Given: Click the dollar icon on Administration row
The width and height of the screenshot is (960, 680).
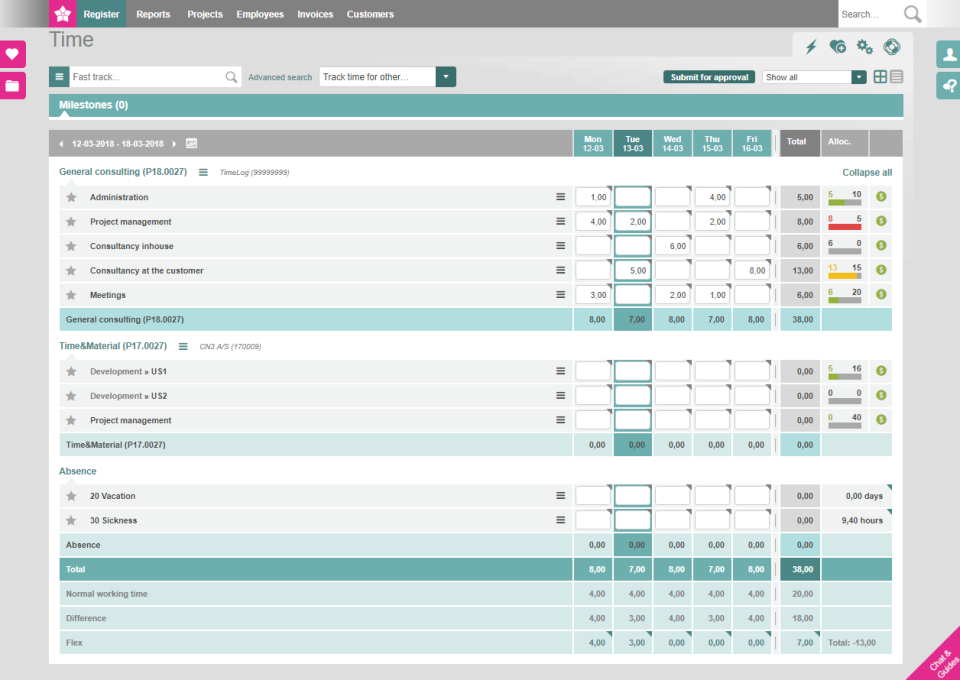Looking at the screenshot, I should [x=881, y=197].
